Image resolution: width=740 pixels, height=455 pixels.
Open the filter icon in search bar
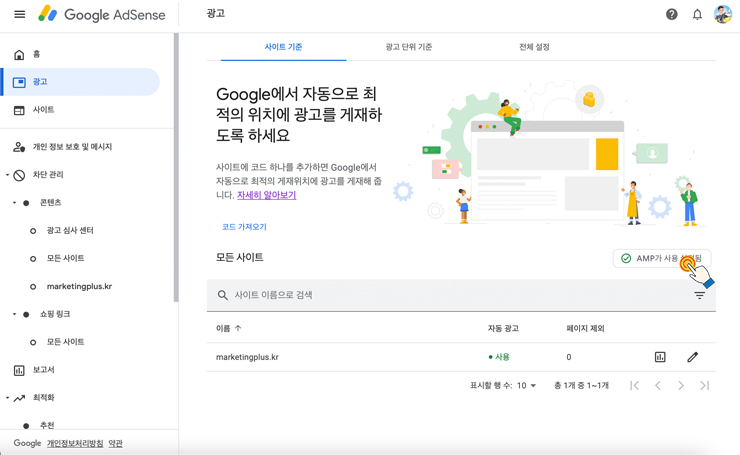pos(699,295)
